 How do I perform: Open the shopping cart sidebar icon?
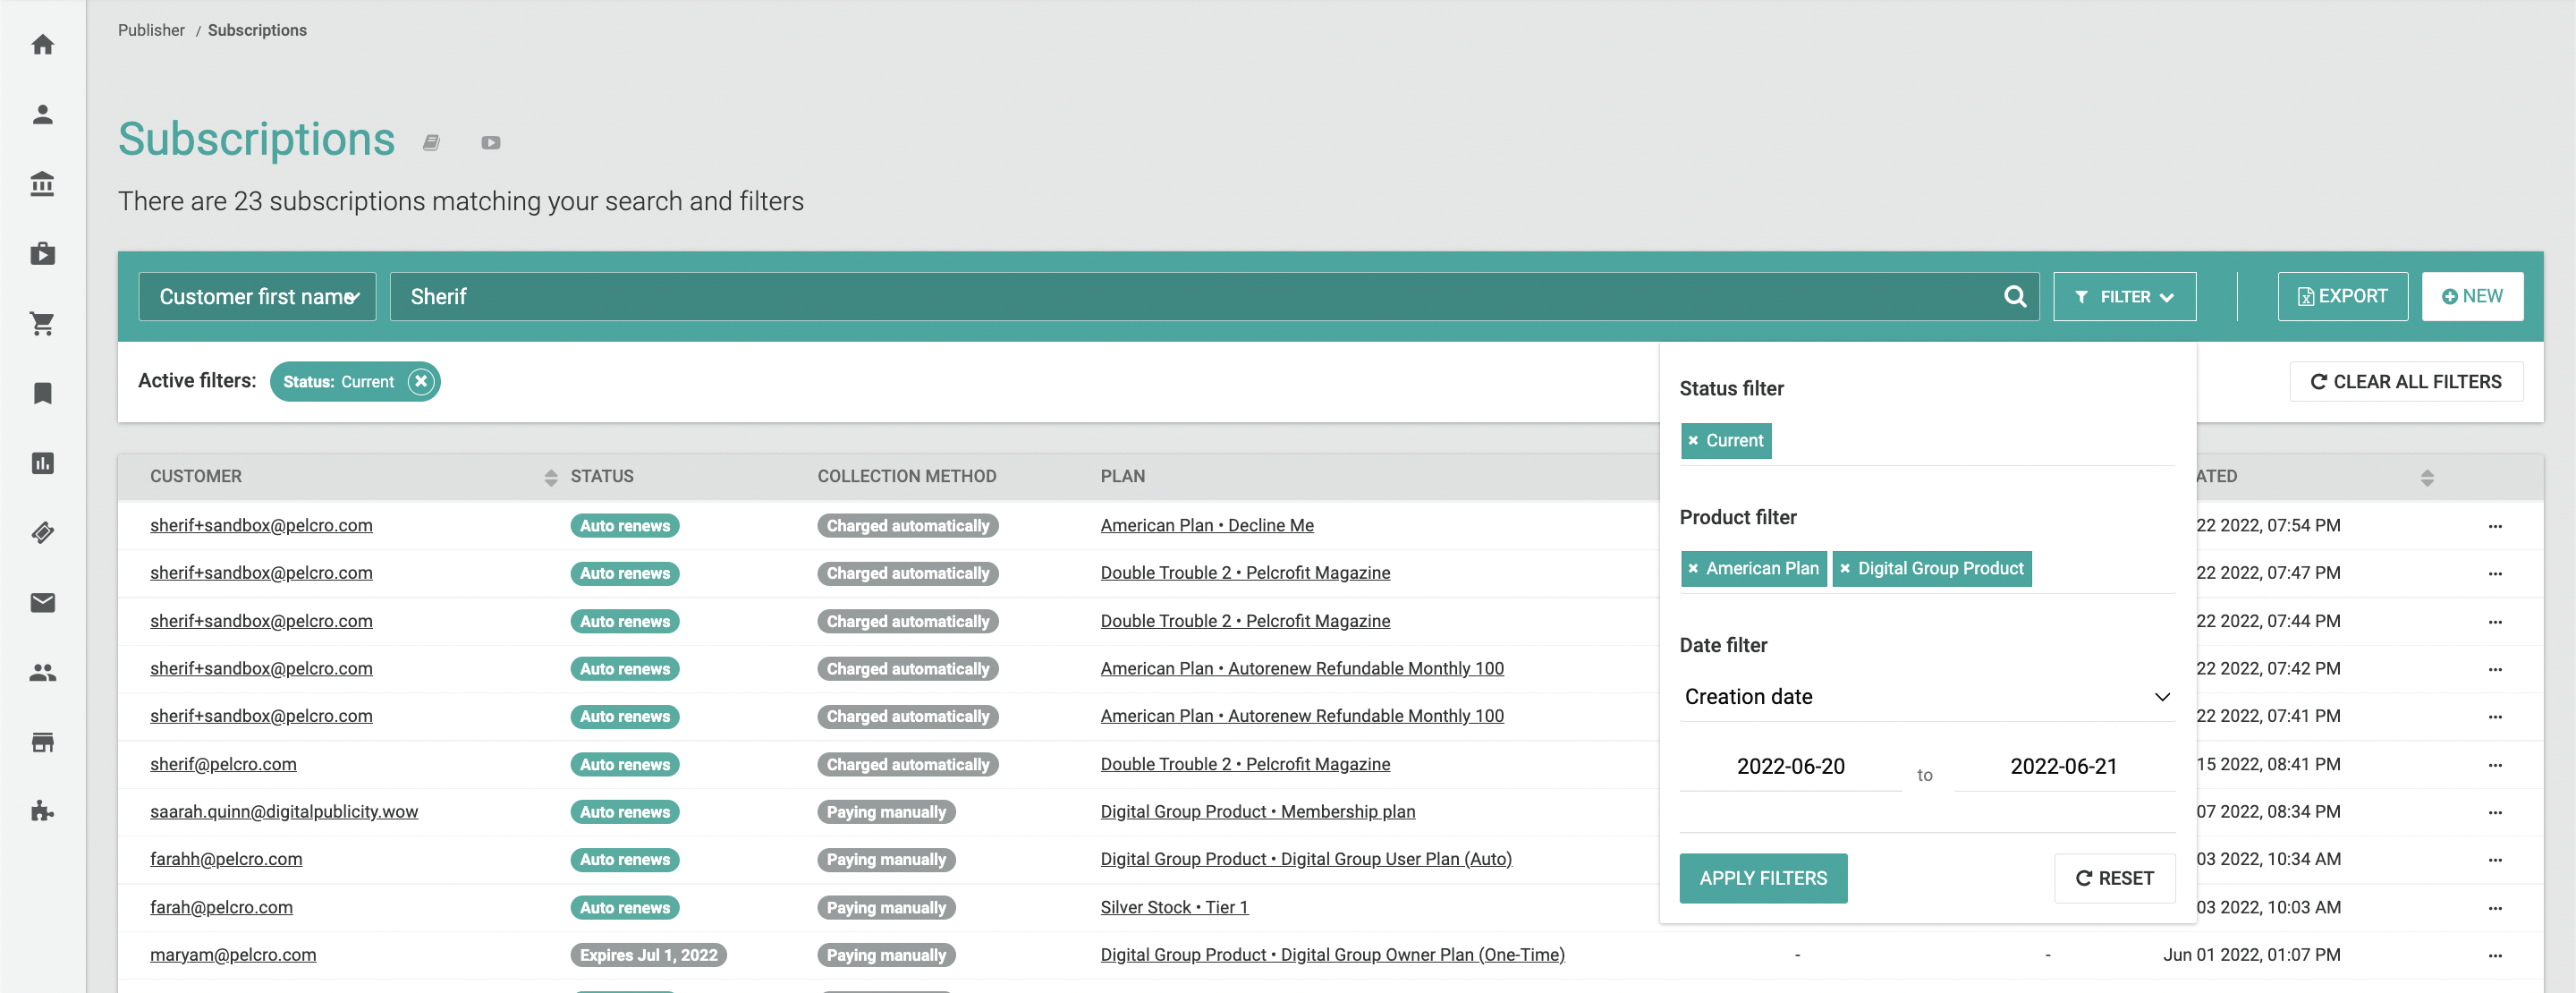click(x=42, y=323)
